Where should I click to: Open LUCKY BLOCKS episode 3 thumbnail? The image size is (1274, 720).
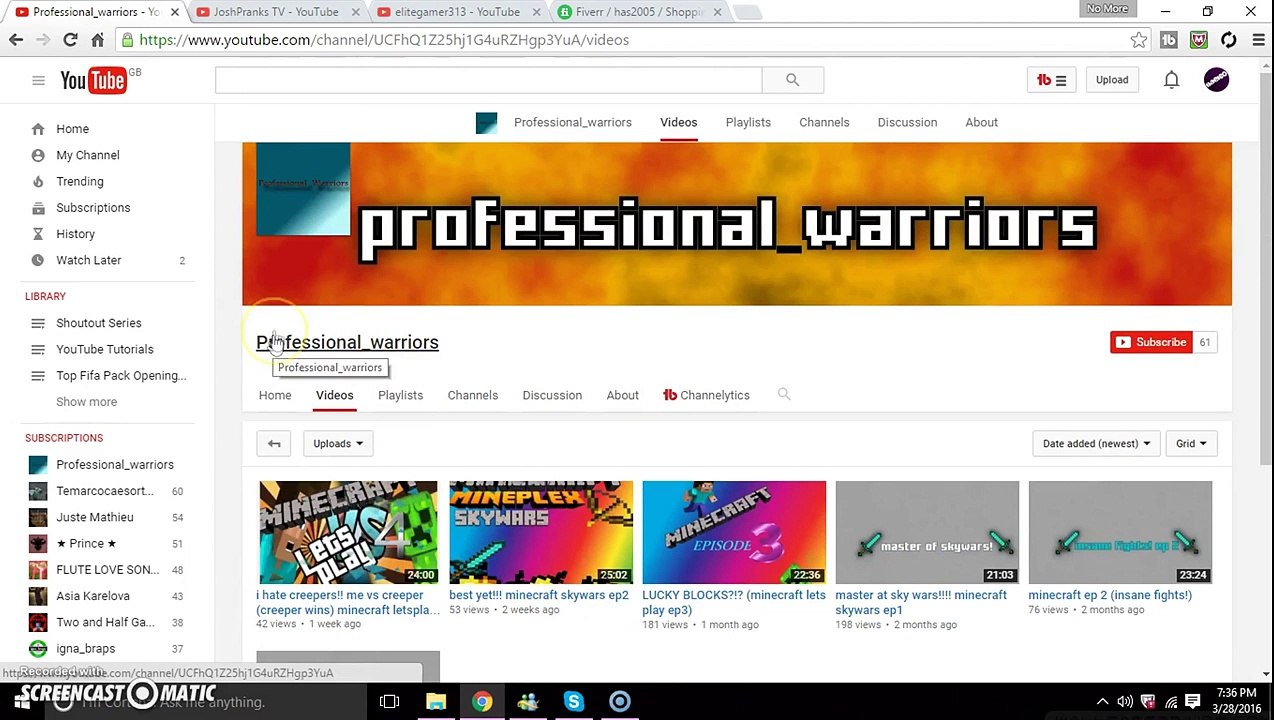(734, 532)
